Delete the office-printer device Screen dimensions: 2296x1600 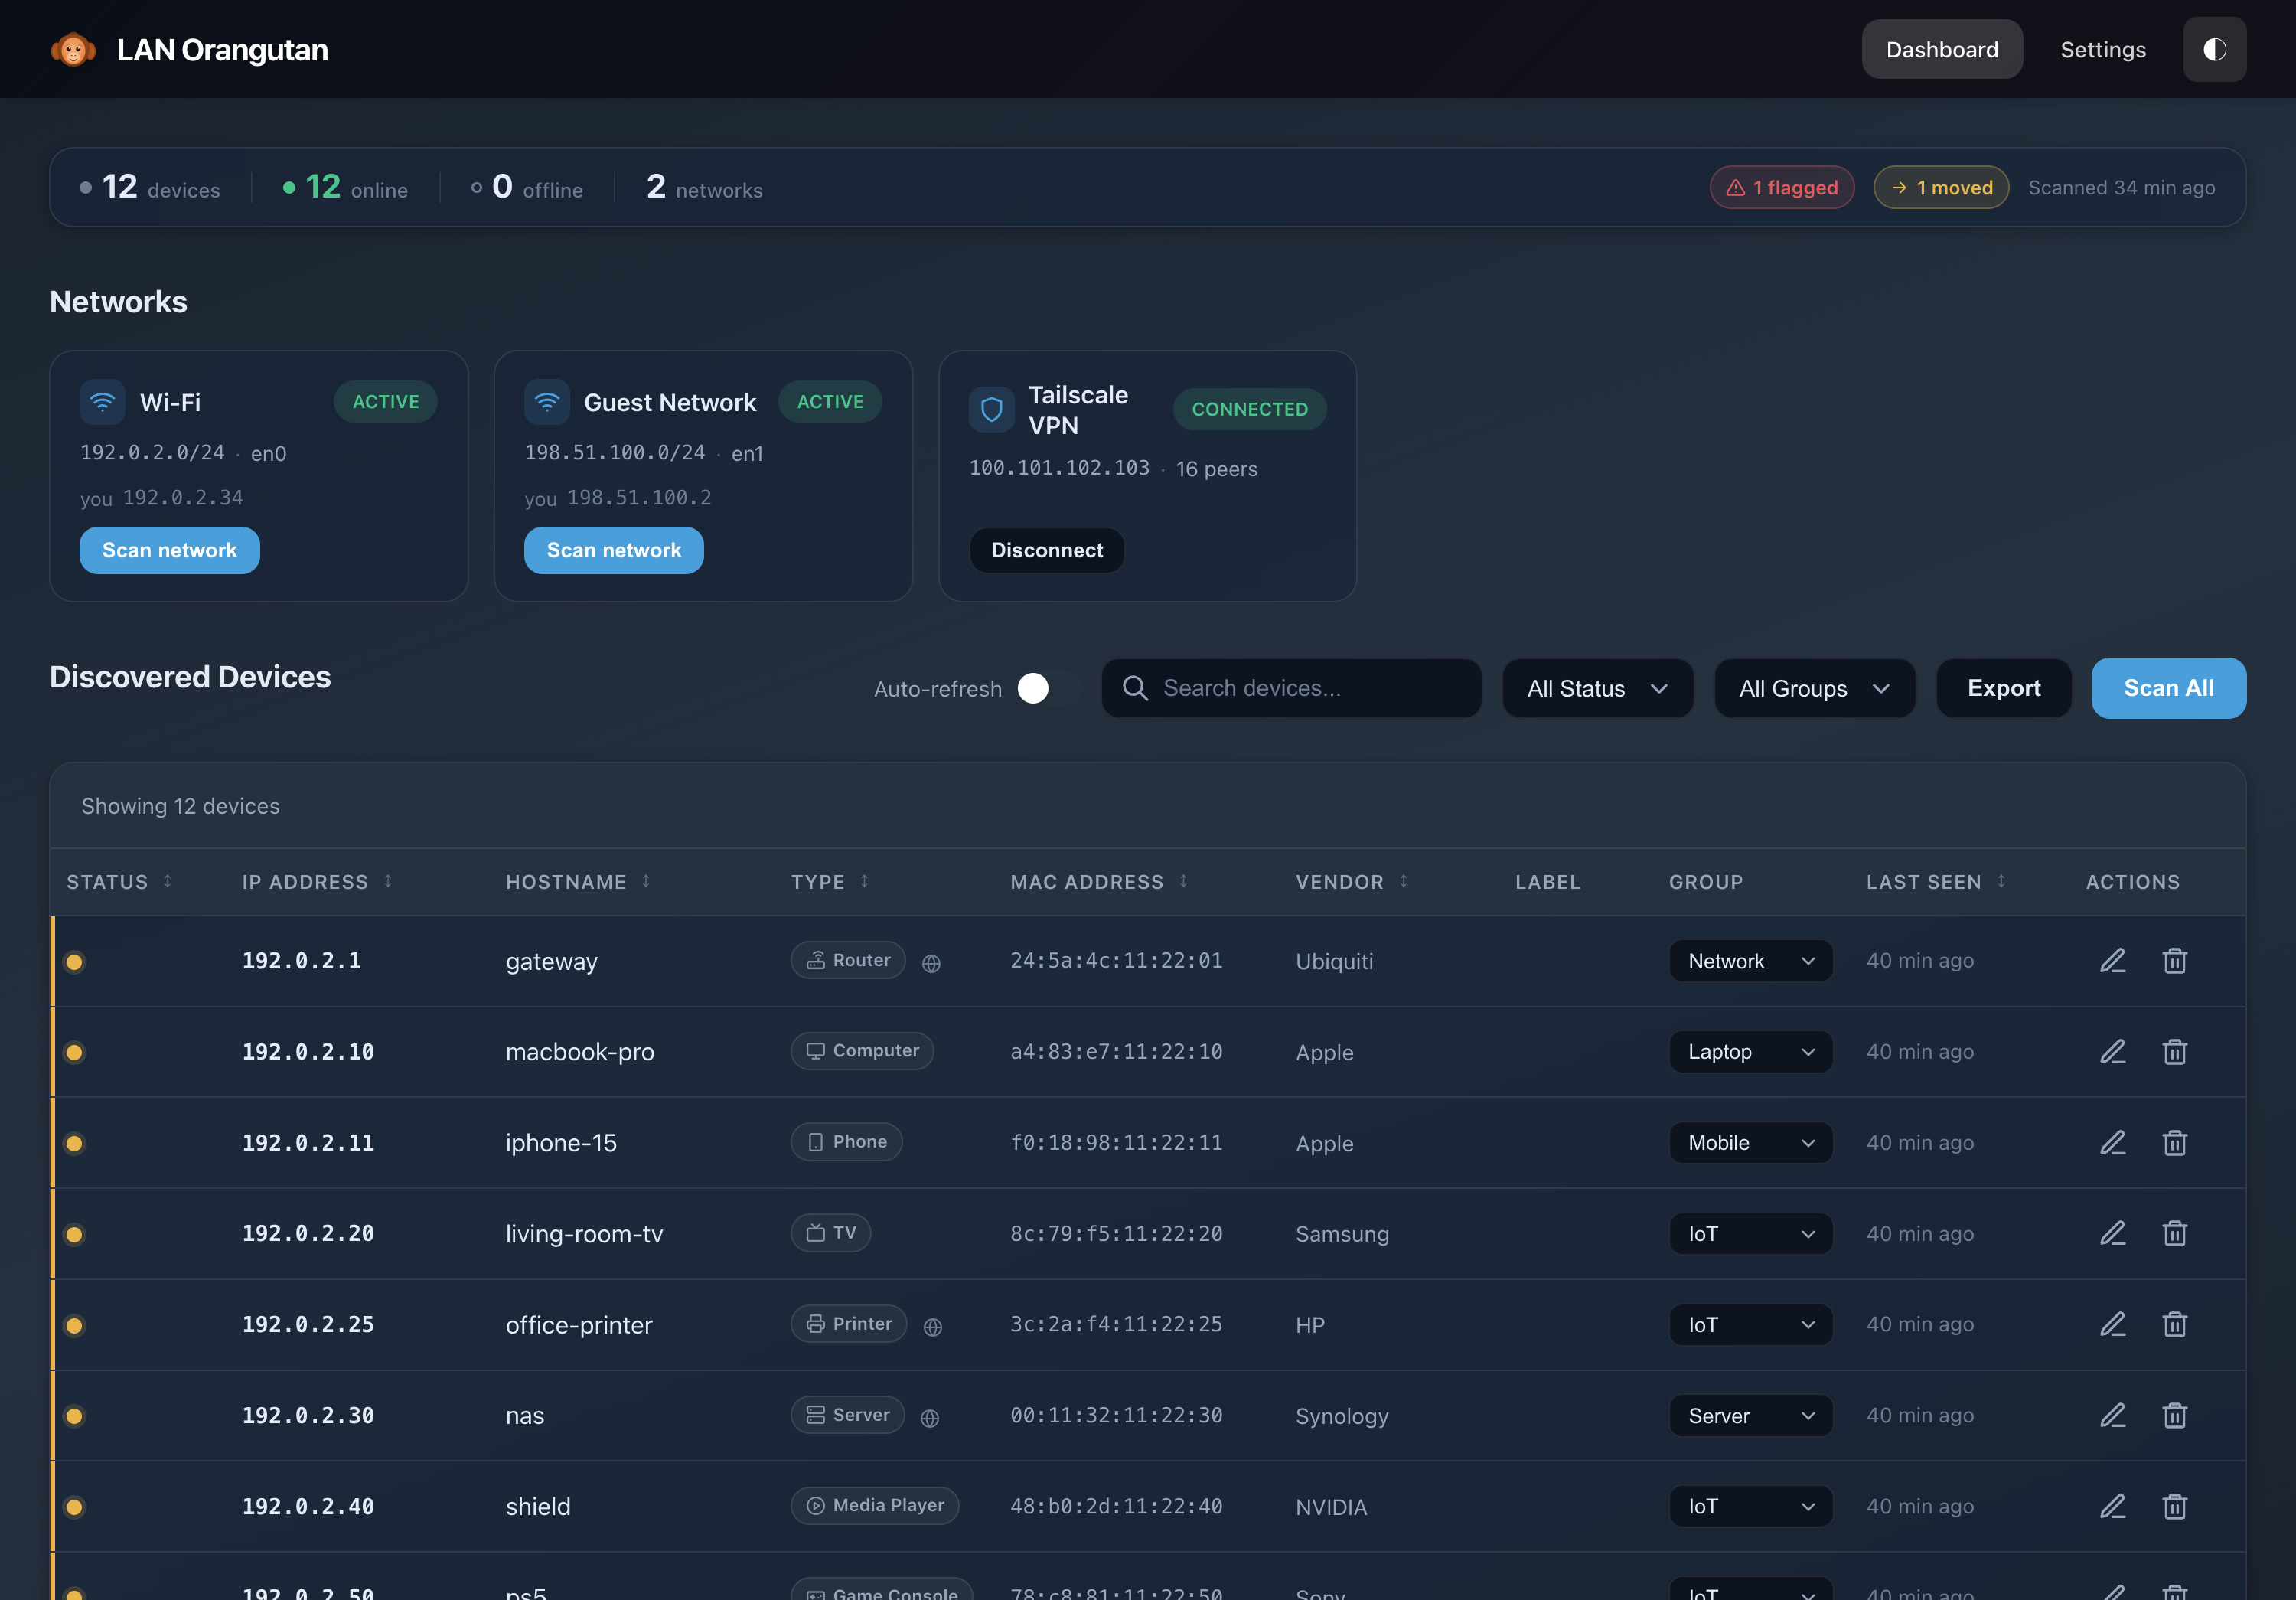(2174, 1325)
